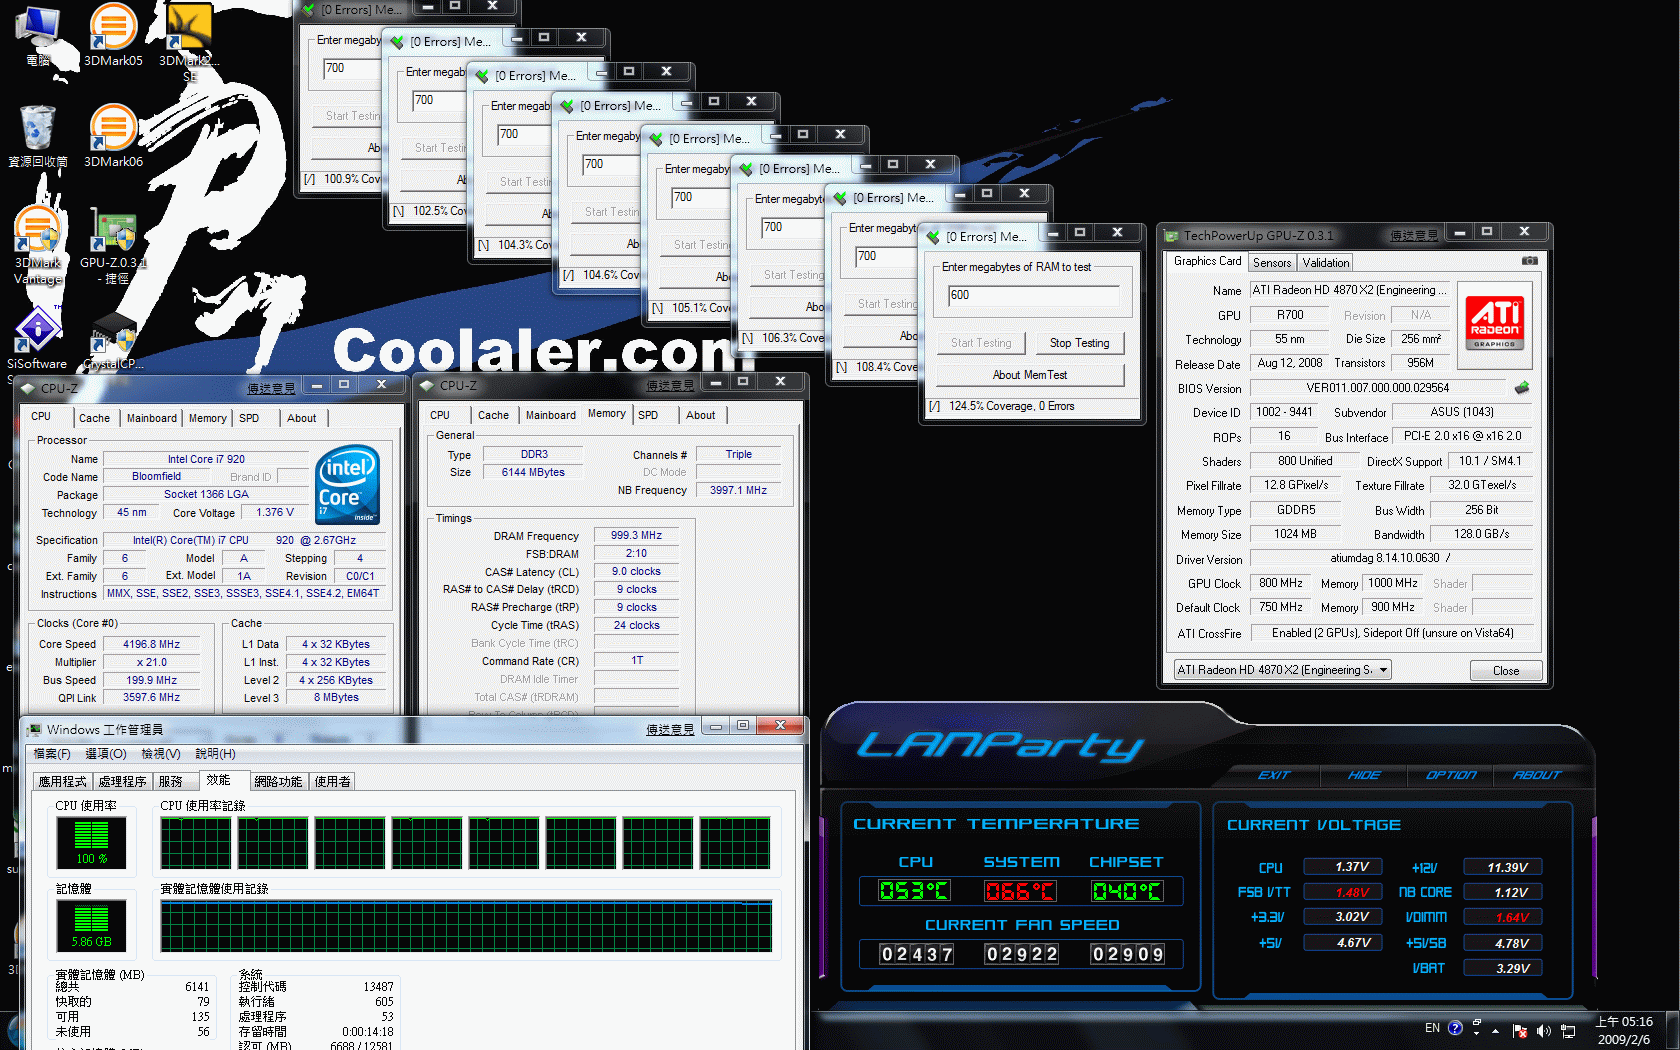1680x1050 pixels.
Task: Click HIDE in the LANParty monitor
Action: (1363, 775)
